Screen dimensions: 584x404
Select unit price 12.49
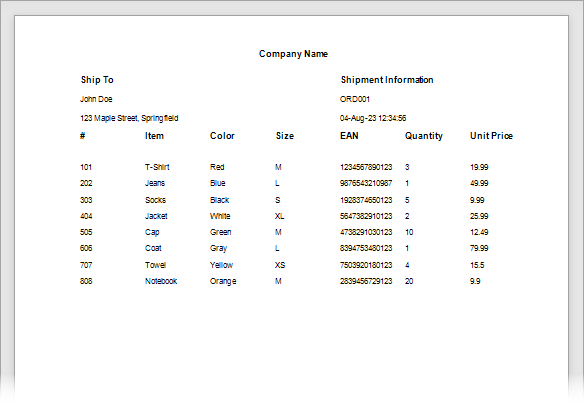coord(479,232)
